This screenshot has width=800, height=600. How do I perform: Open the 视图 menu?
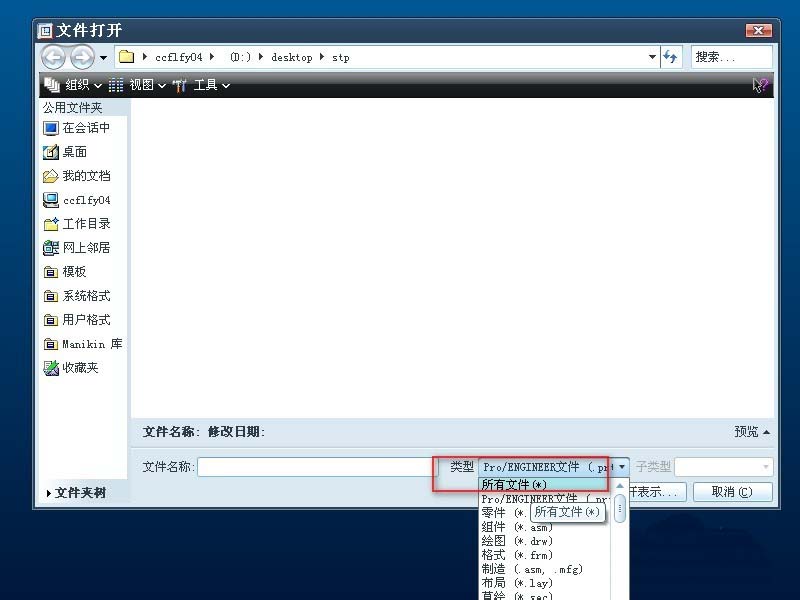140,85
